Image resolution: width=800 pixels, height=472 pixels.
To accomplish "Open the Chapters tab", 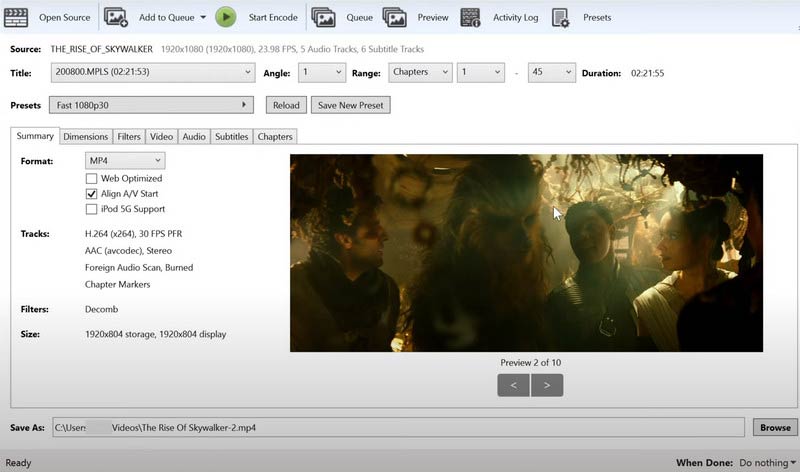I will [x=275, y=137].
